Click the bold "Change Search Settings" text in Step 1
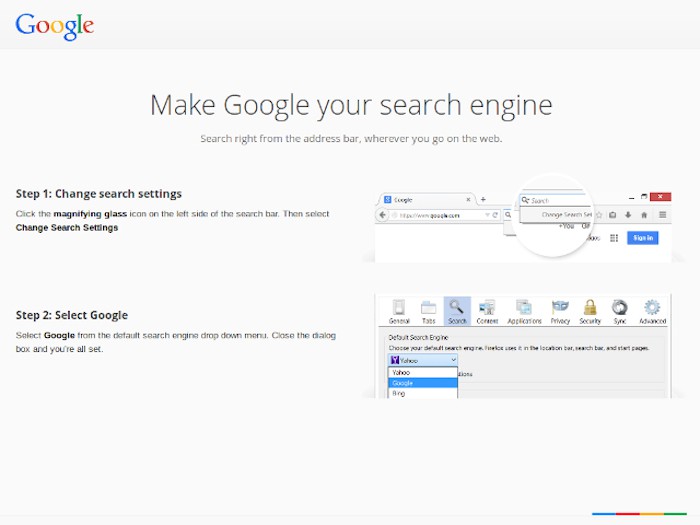The image size is (700, 525). tap(67, 228)
